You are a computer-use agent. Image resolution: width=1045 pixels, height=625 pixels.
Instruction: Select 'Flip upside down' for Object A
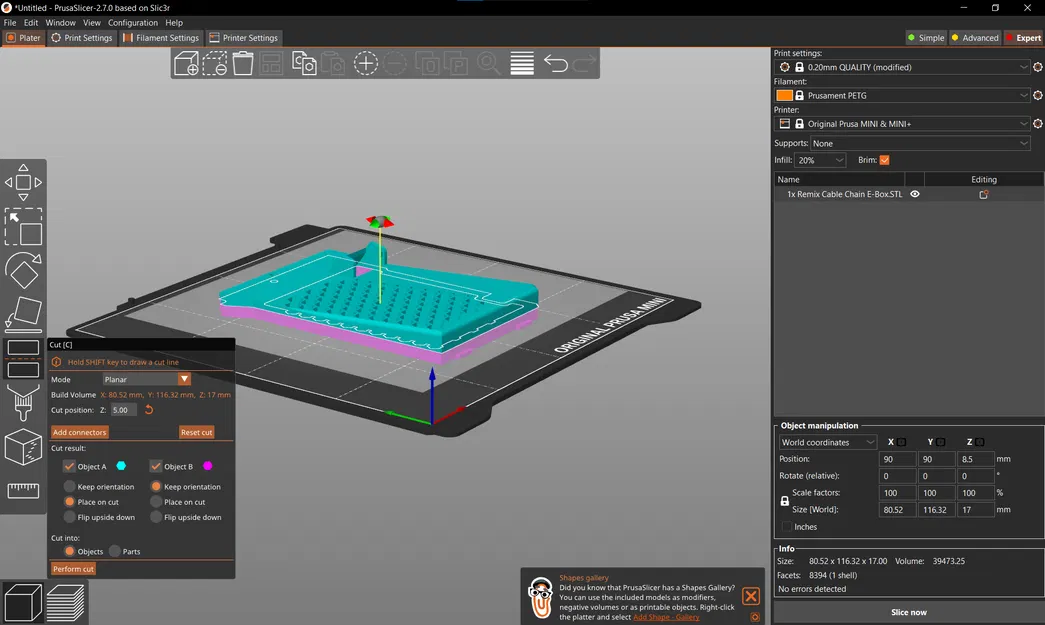coord(69,517)
